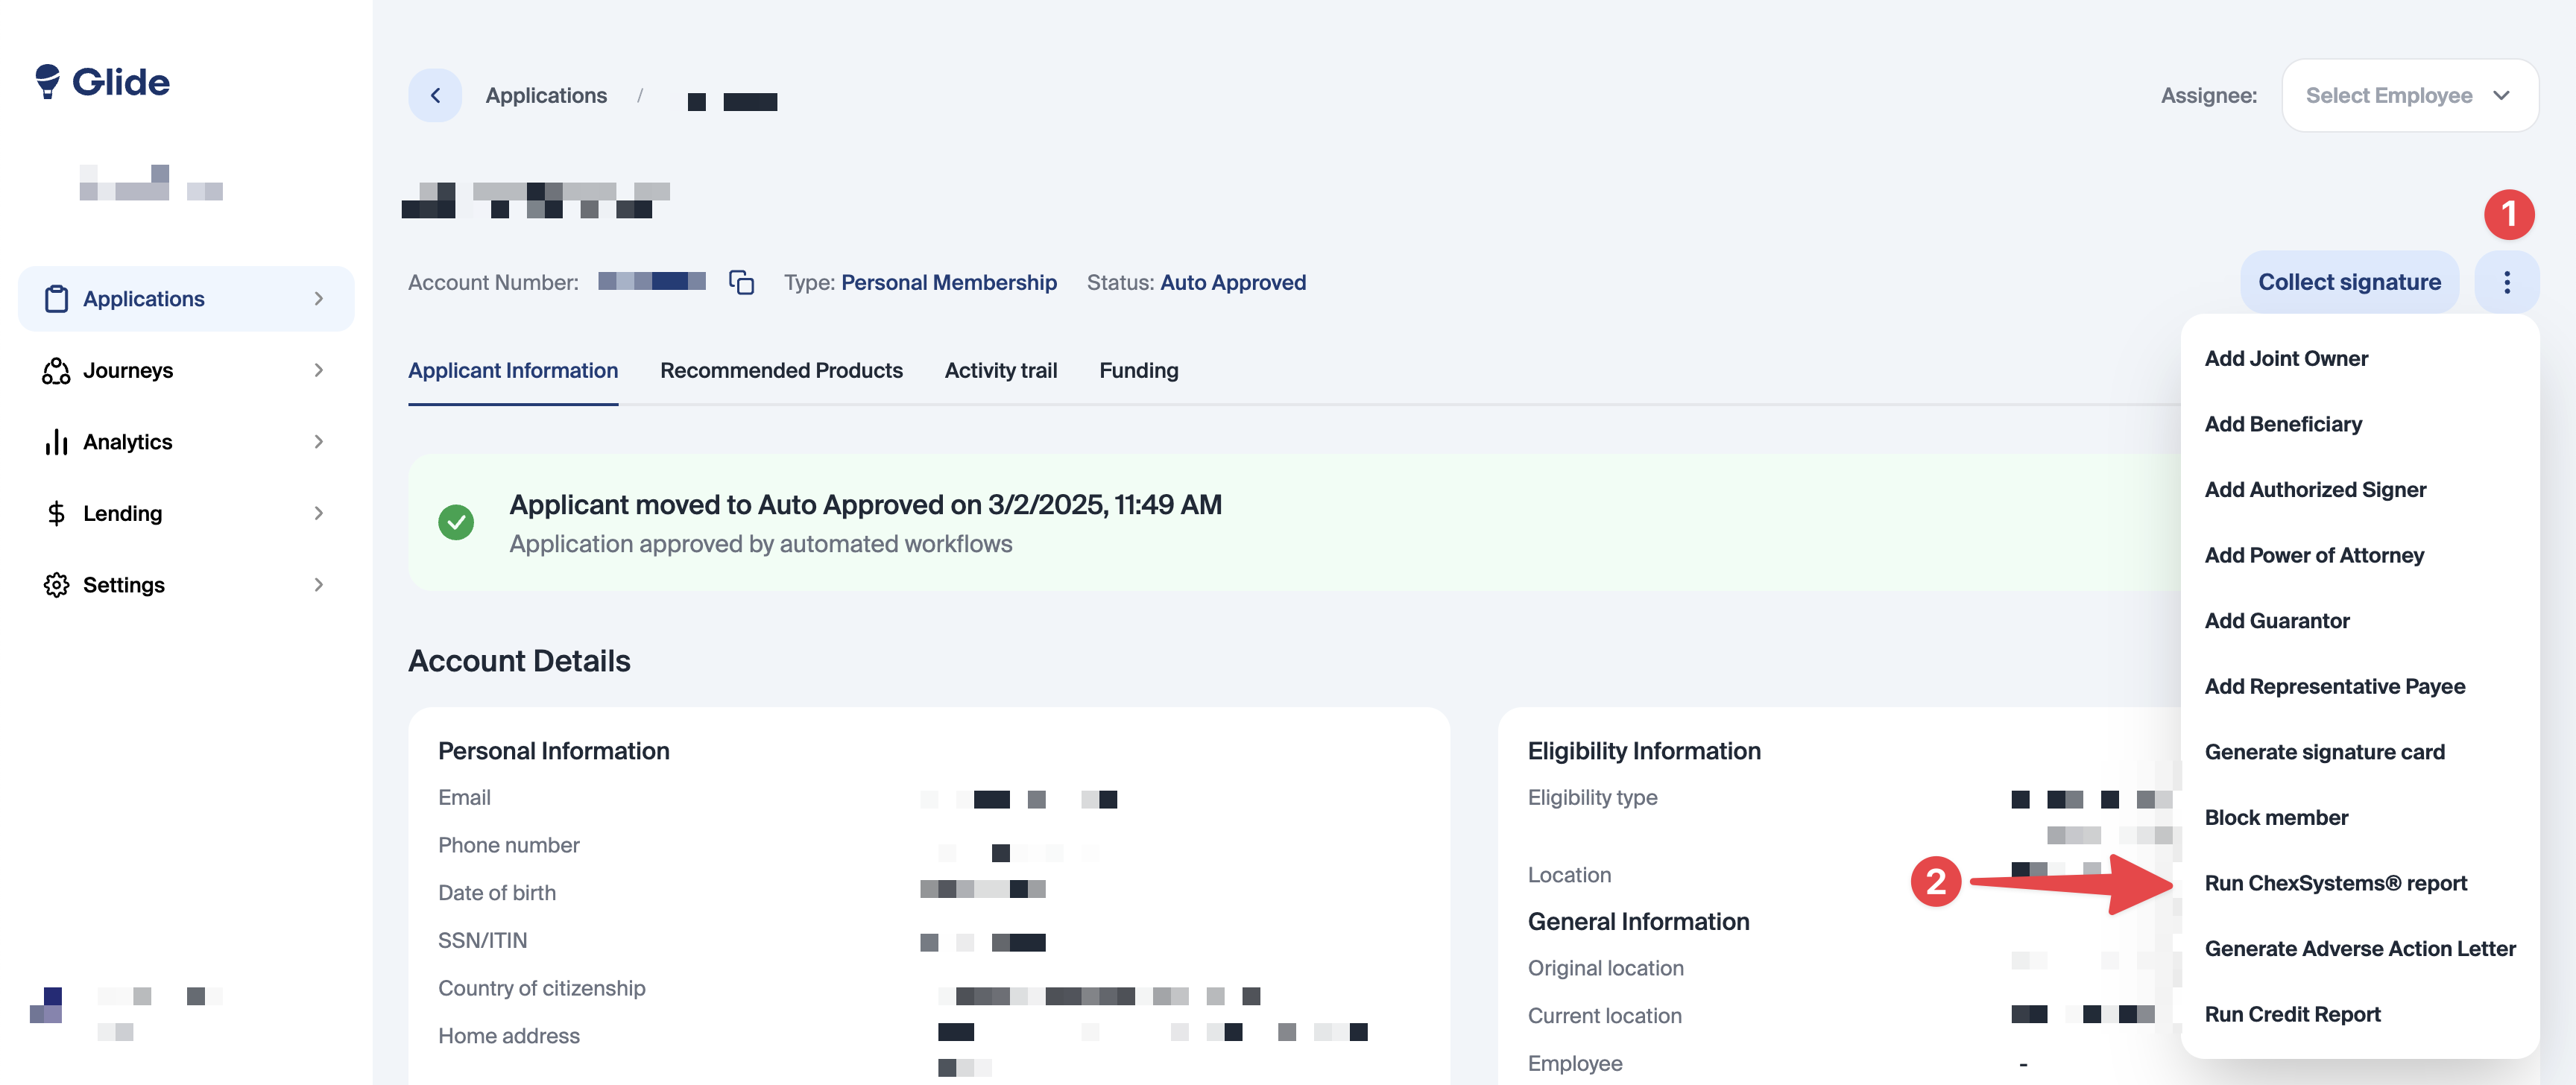Open the Activity trail tab
The image size is (2576, 1085).
[1000, 370]
